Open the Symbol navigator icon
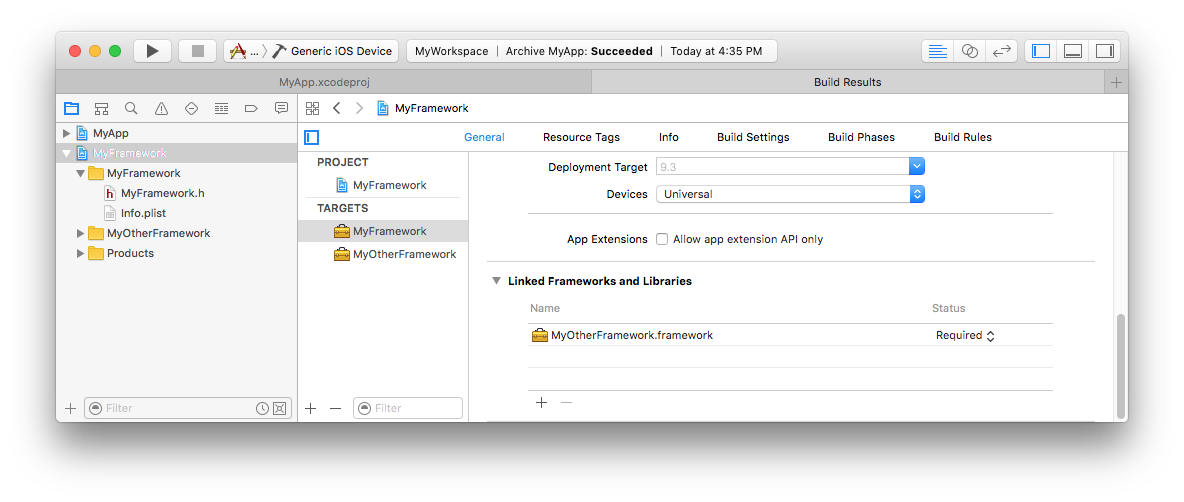Viewport: 1184px width, 502px height. click(x=101, y=108)
